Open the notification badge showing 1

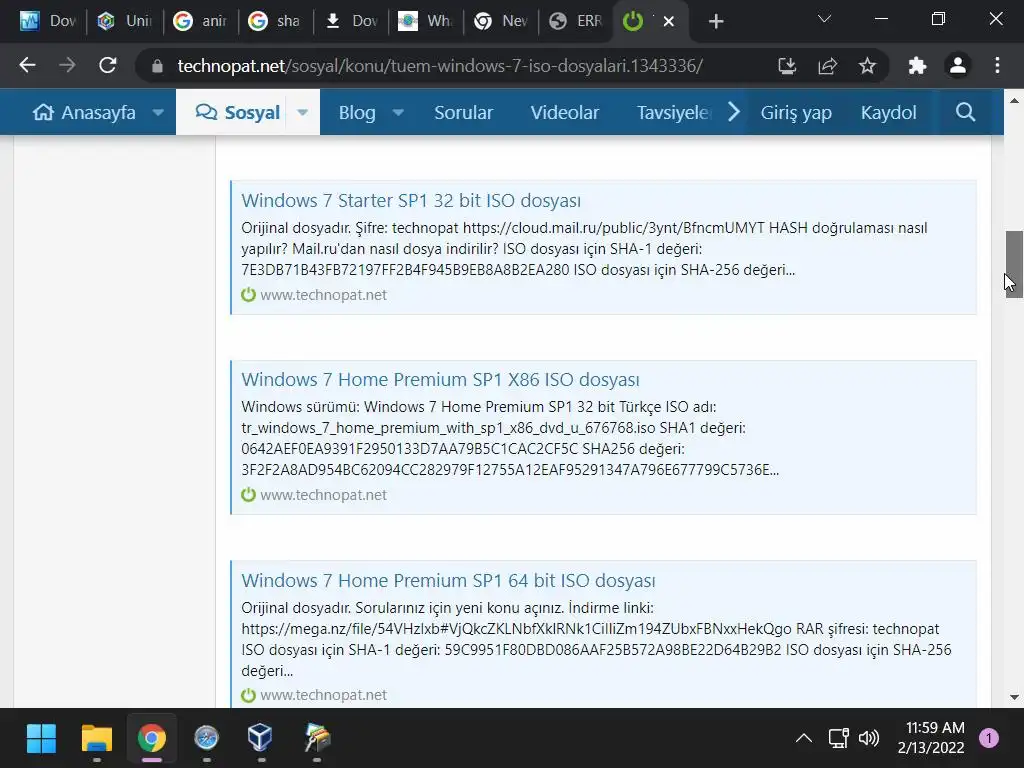tap(989, 738)
